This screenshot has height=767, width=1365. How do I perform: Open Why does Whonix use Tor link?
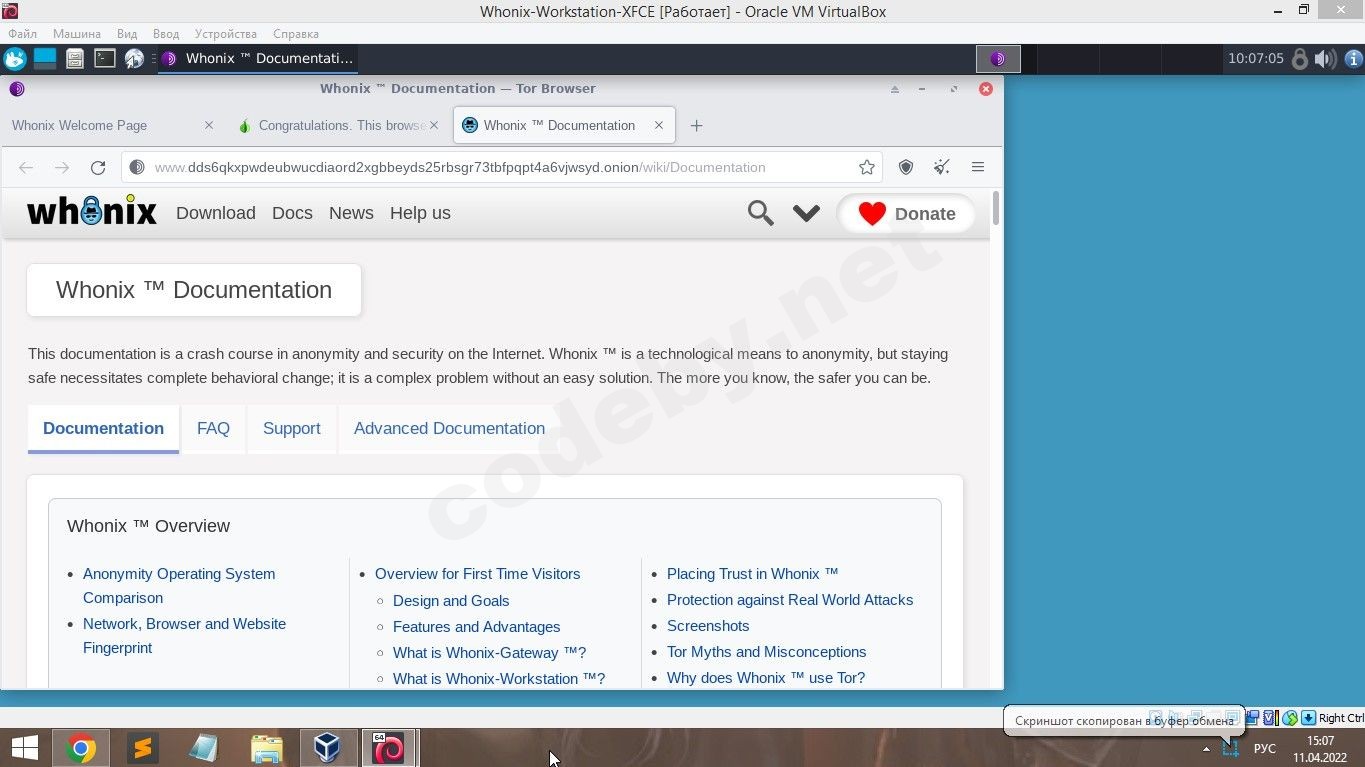click(766, 678)
